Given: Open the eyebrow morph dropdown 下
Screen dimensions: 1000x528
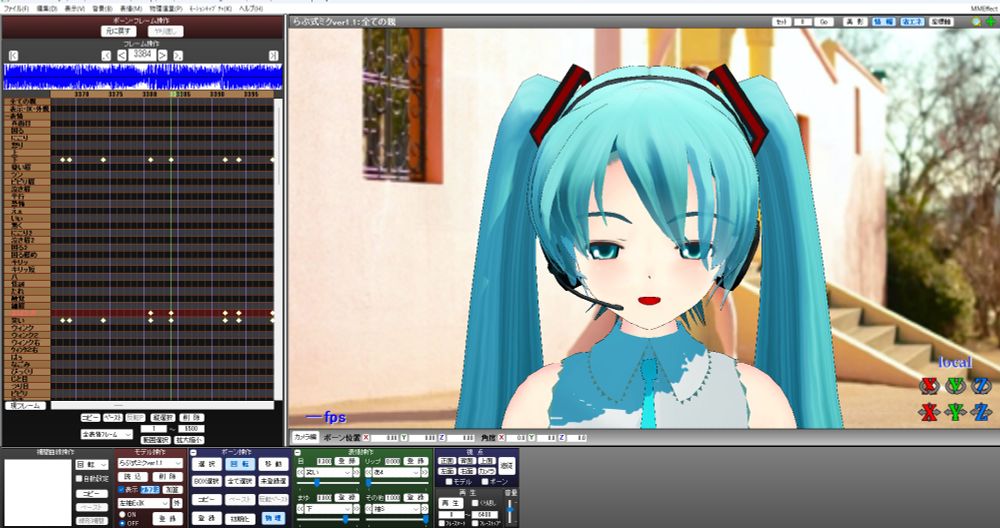Looking at the screenshot, I should coord(329,509).
